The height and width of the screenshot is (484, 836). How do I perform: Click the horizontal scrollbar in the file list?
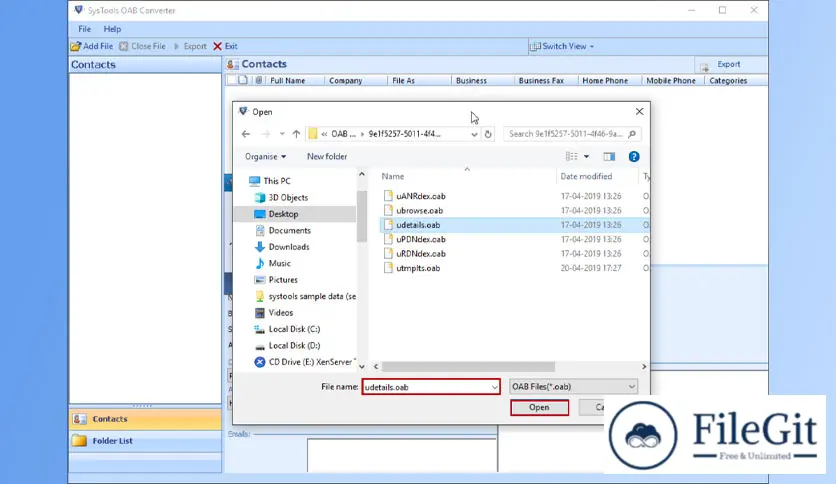[468, 367]
